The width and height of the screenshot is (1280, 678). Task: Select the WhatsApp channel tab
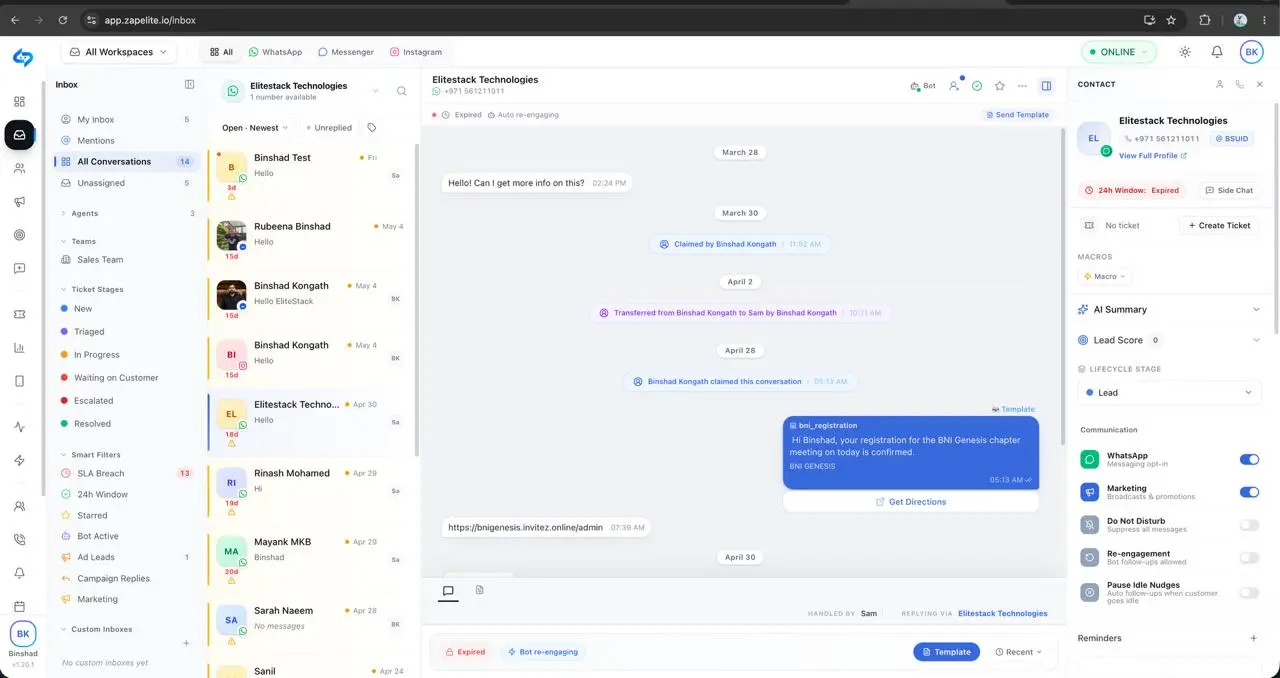(275, 52)
